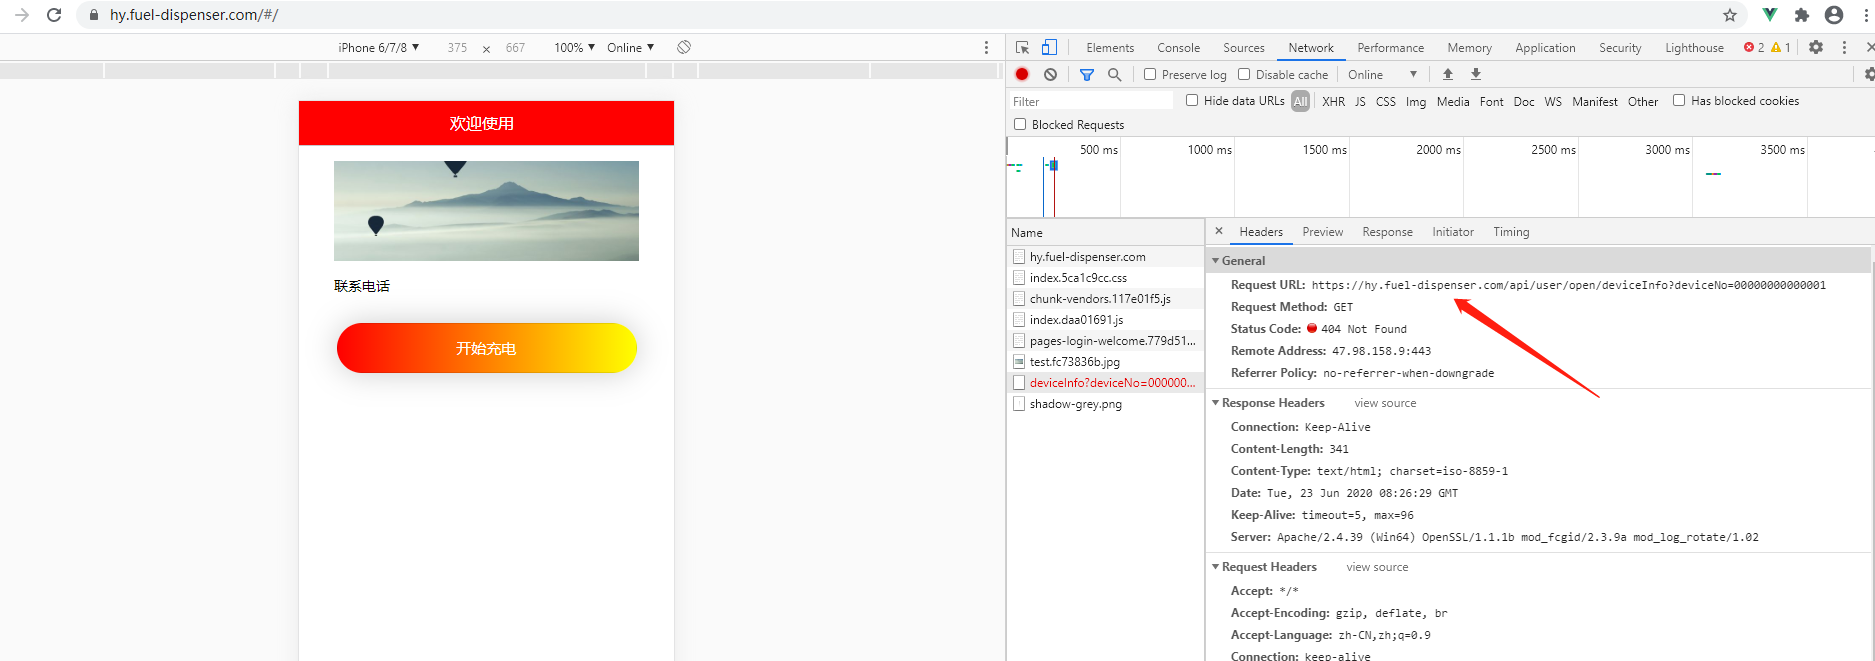Filter requests by CSS
This screenshot has width=1875, height=661.
[x=1386, y=101]
